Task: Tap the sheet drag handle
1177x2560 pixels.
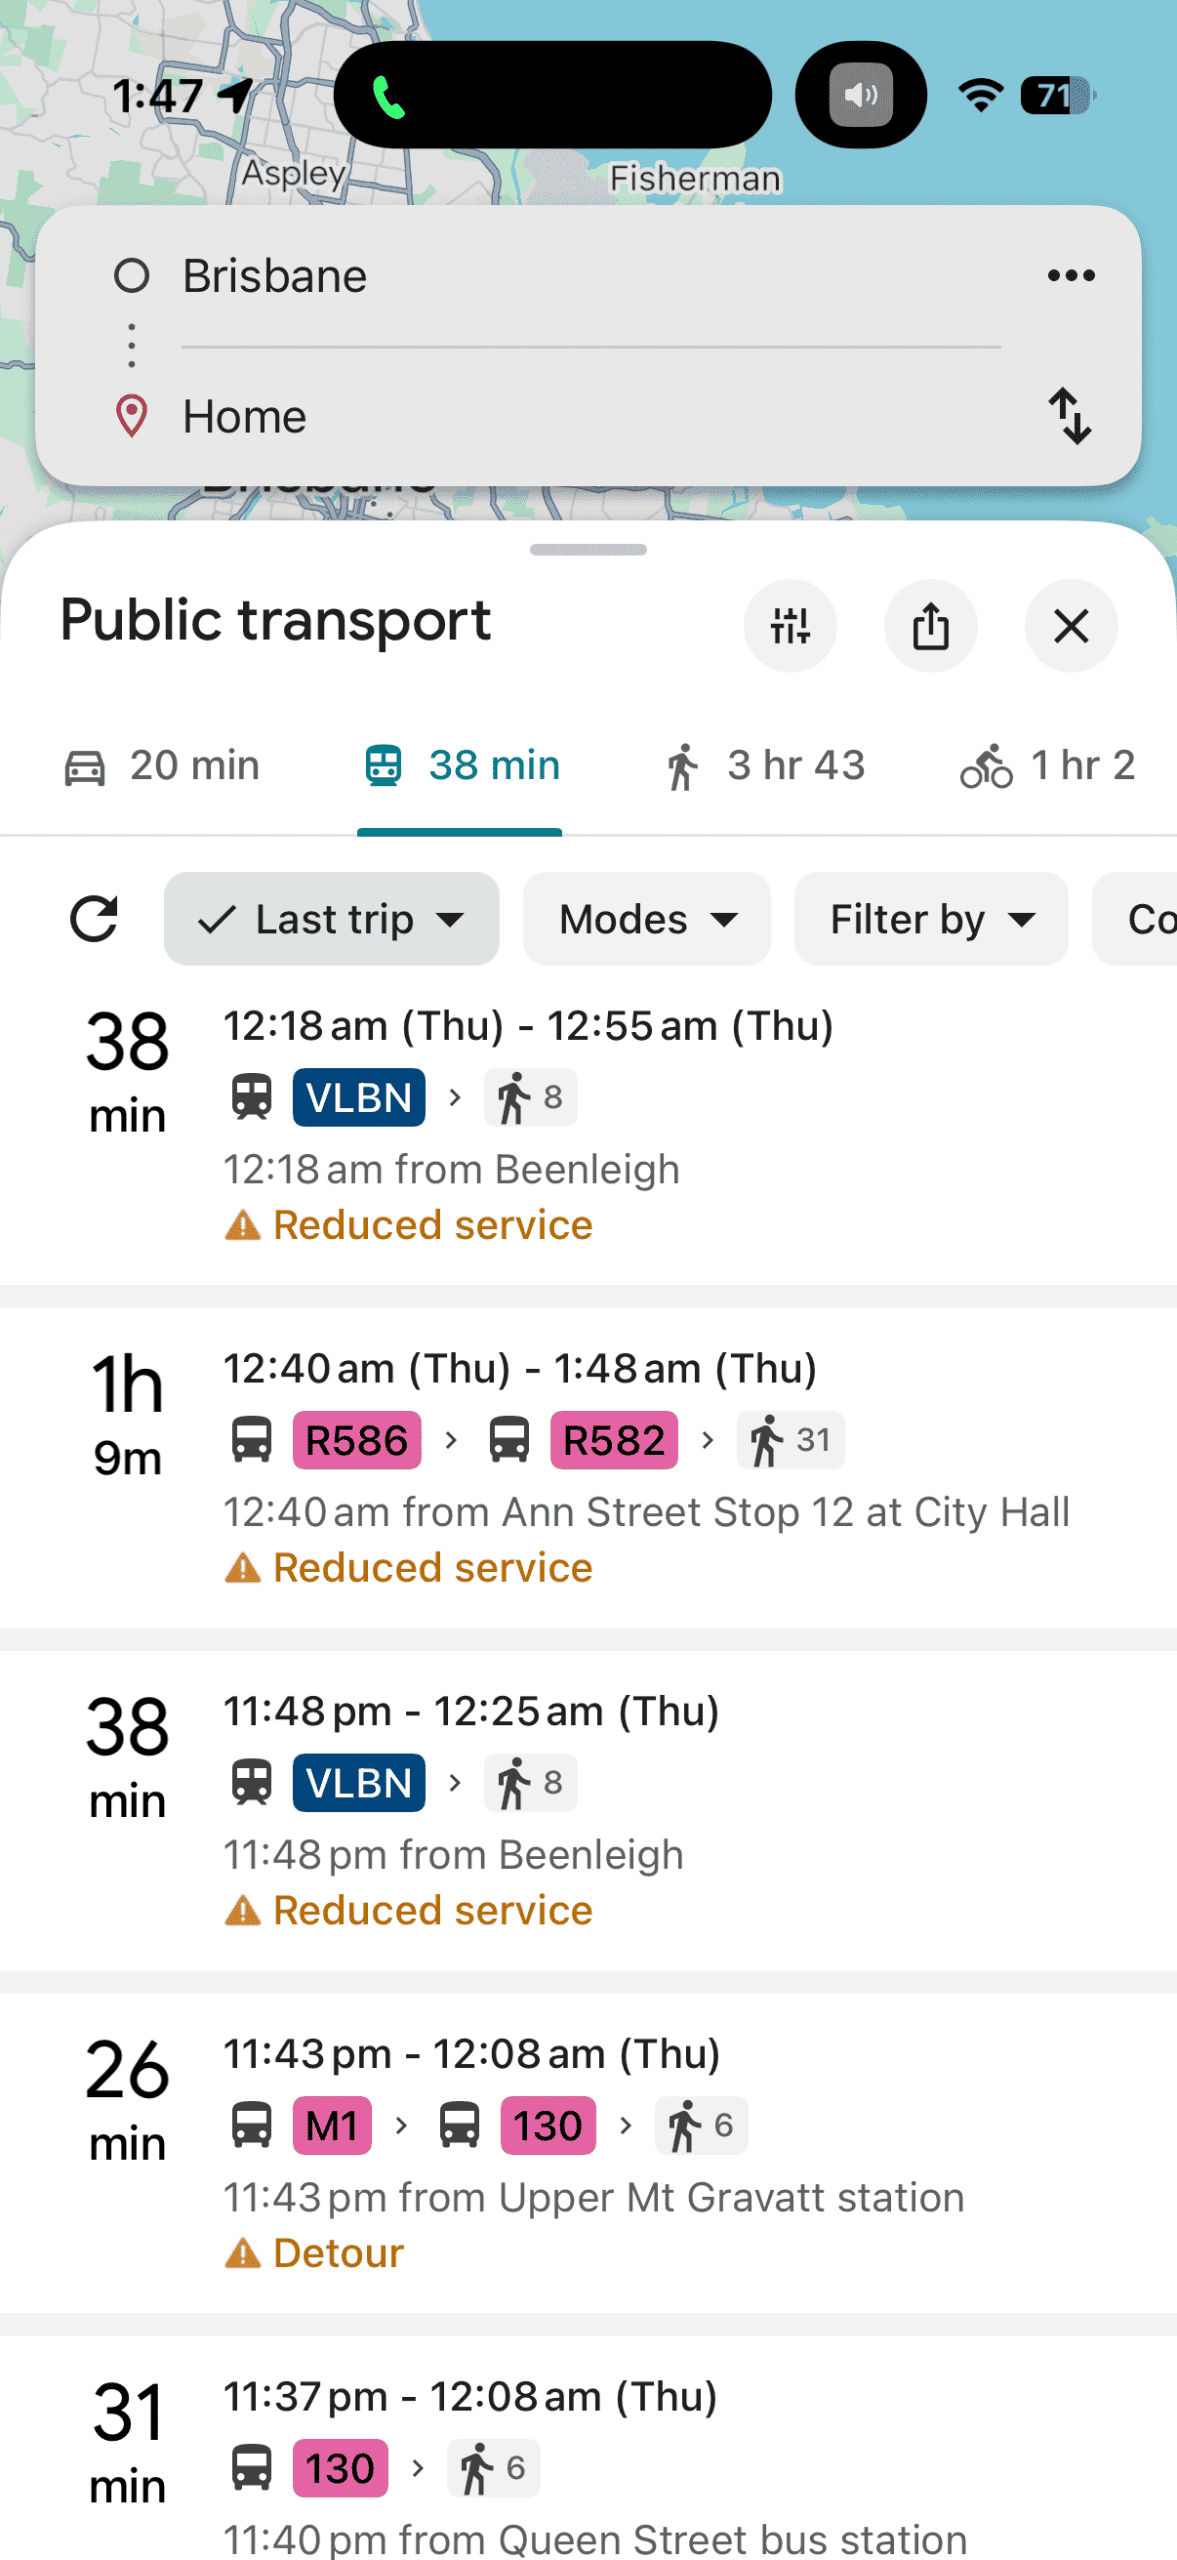Action: 588,549
